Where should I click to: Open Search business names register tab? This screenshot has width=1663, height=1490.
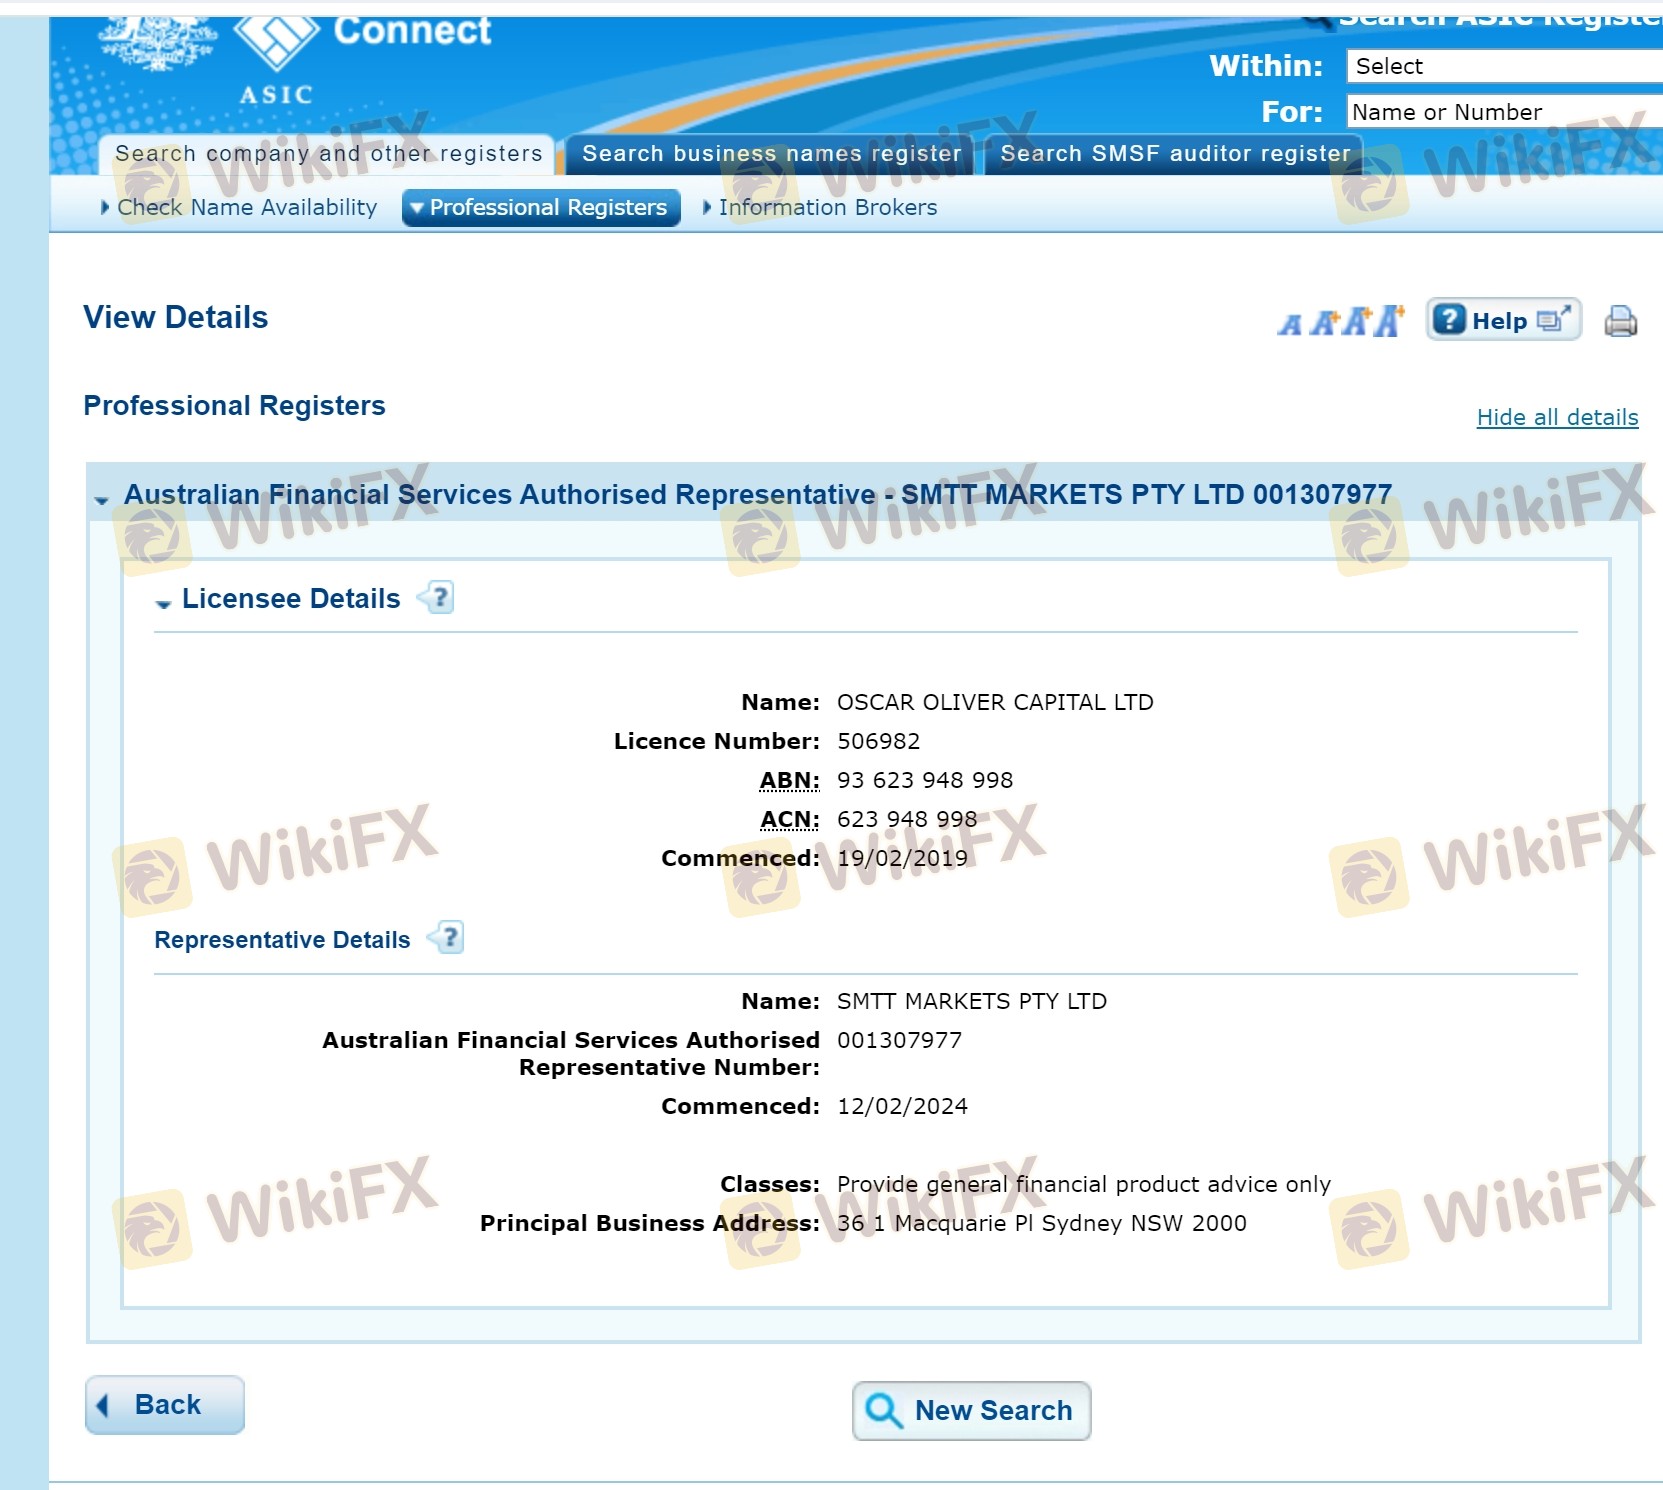click(x=770, y=154)
